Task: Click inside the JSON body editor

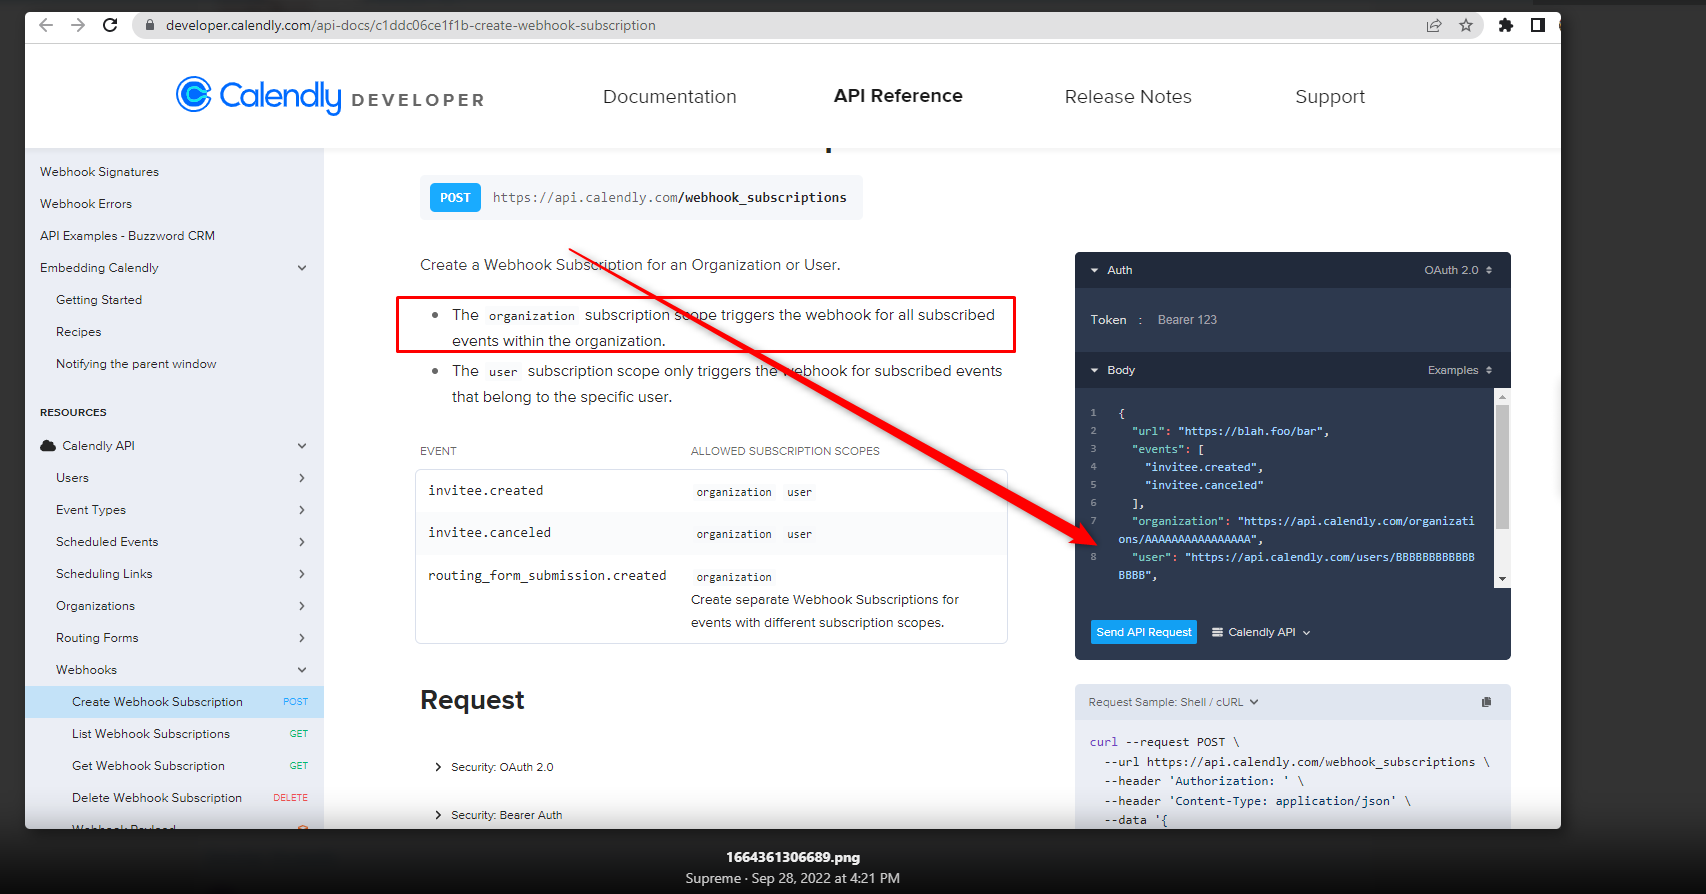Action: point(1285,488)
